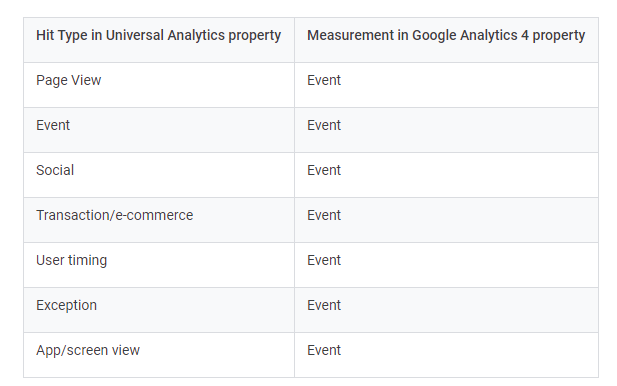Select the 'User timing' cell
The height and width of the screenshot is (386, 617).
[159, 265]
